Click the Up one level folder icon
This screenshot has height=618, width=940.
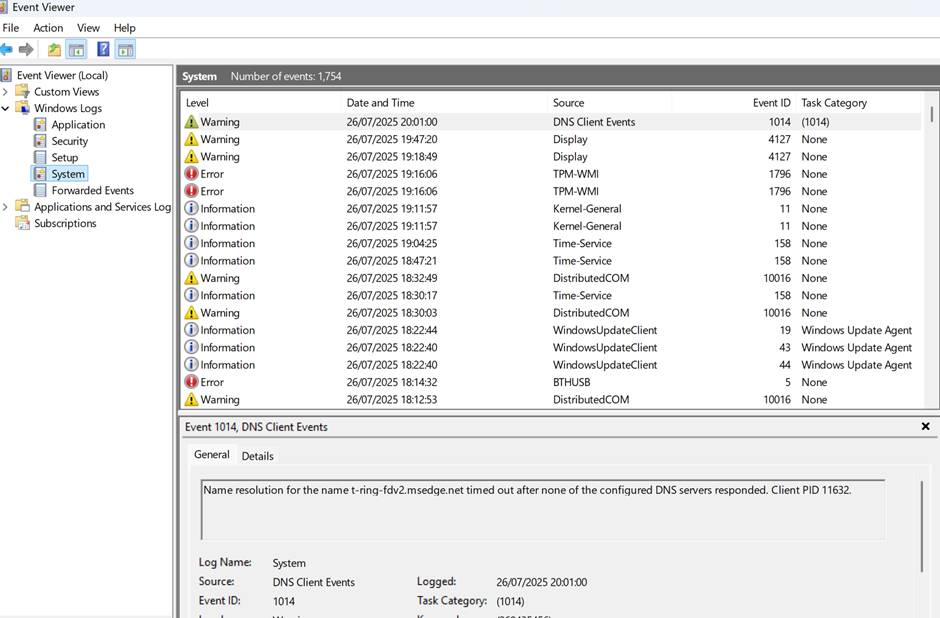pos(55,50)
